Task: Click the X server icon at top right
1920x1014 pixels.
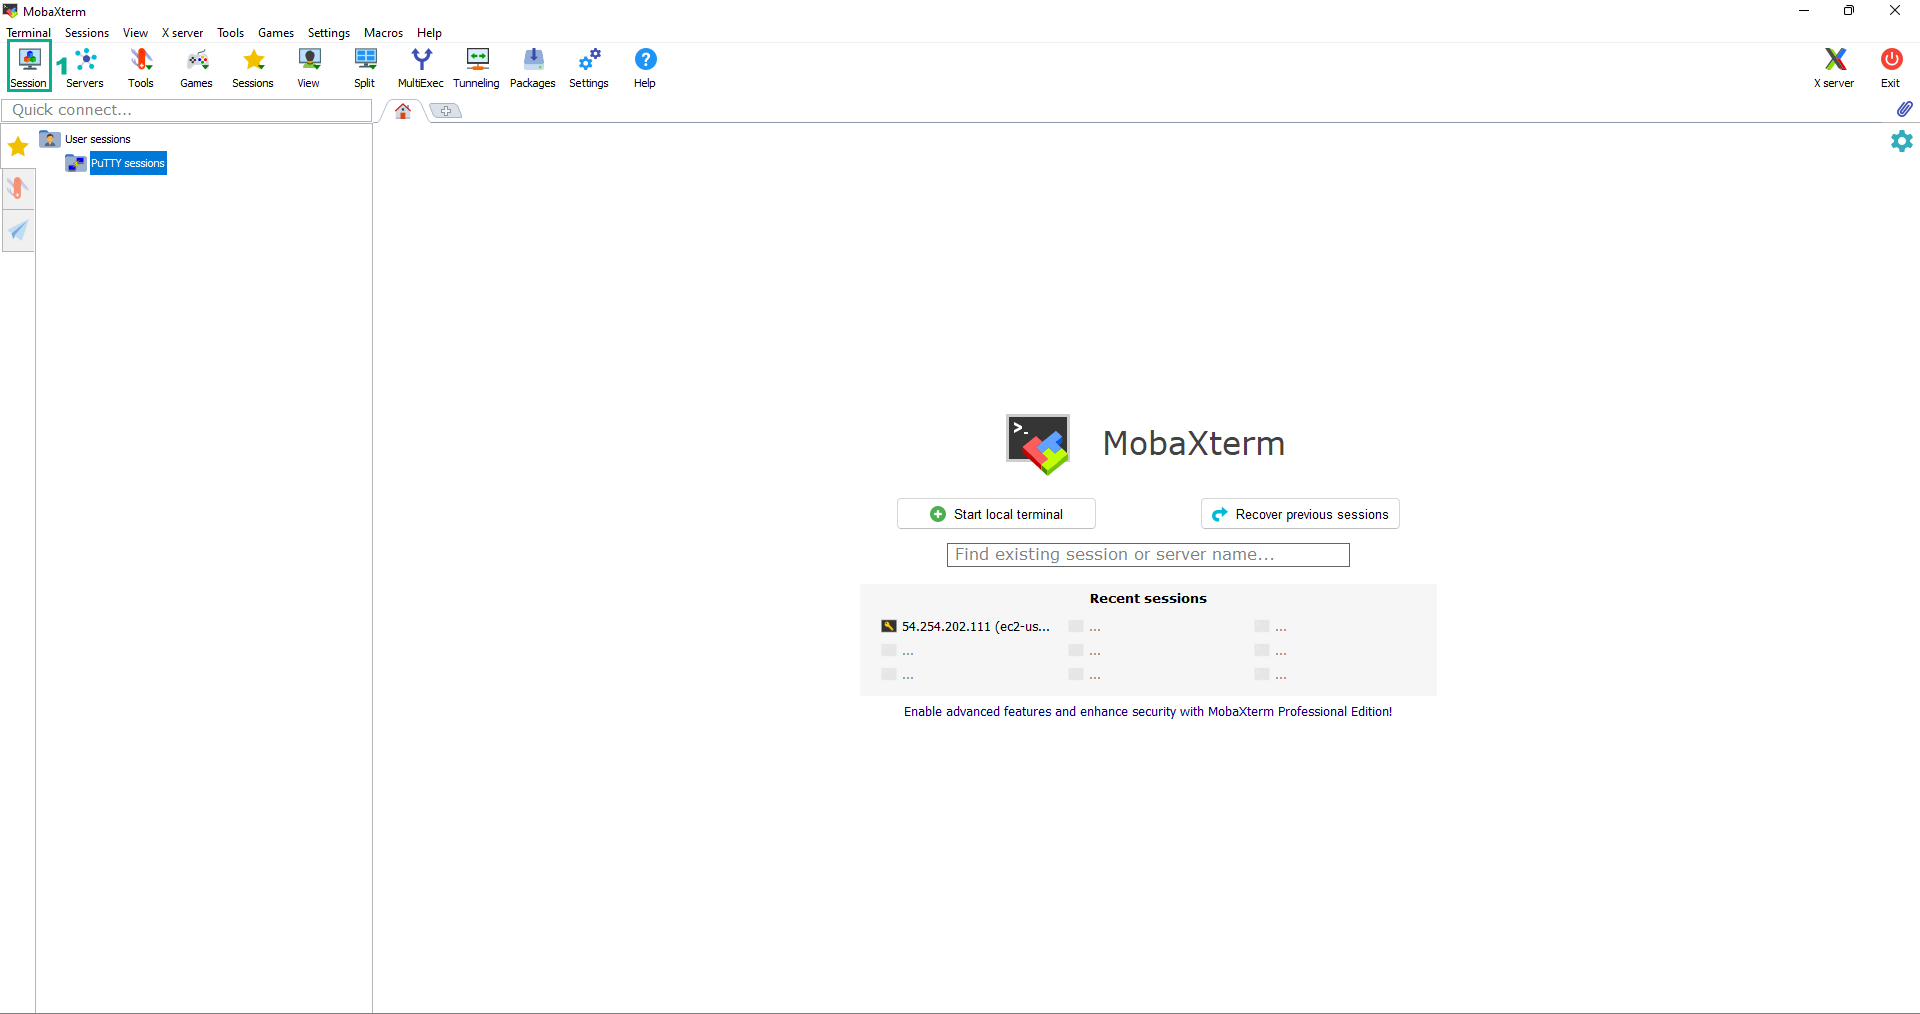Action: 1834,67
